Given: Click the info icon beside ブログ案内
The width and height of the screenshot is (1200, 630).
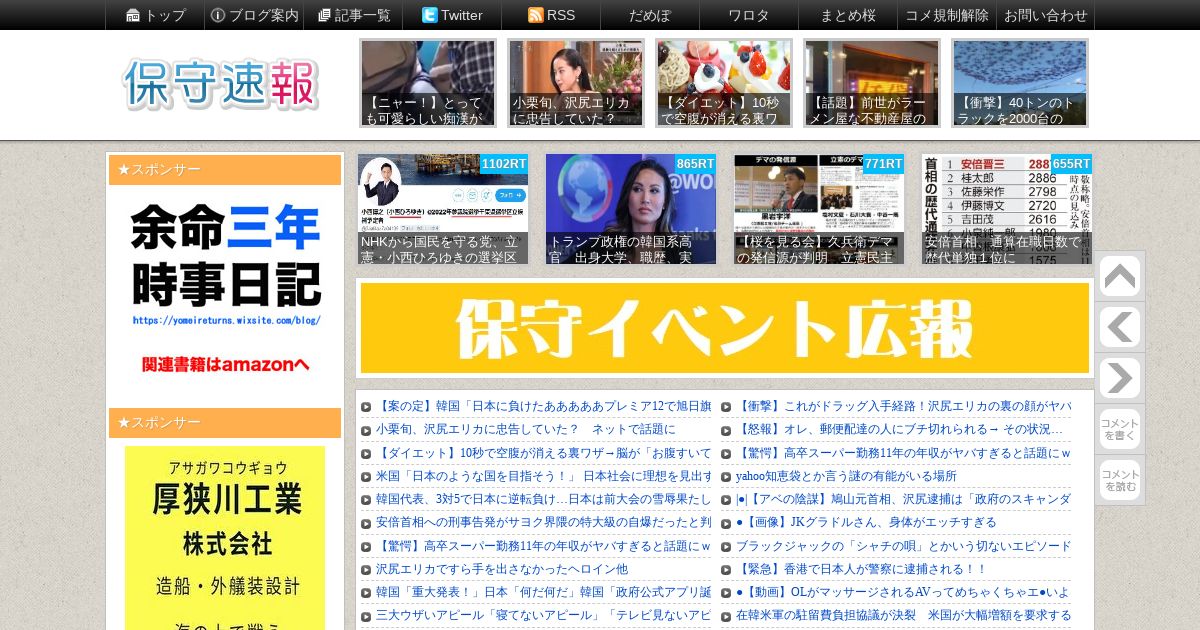Looking at the screenshot, I should tap(218, 15).
